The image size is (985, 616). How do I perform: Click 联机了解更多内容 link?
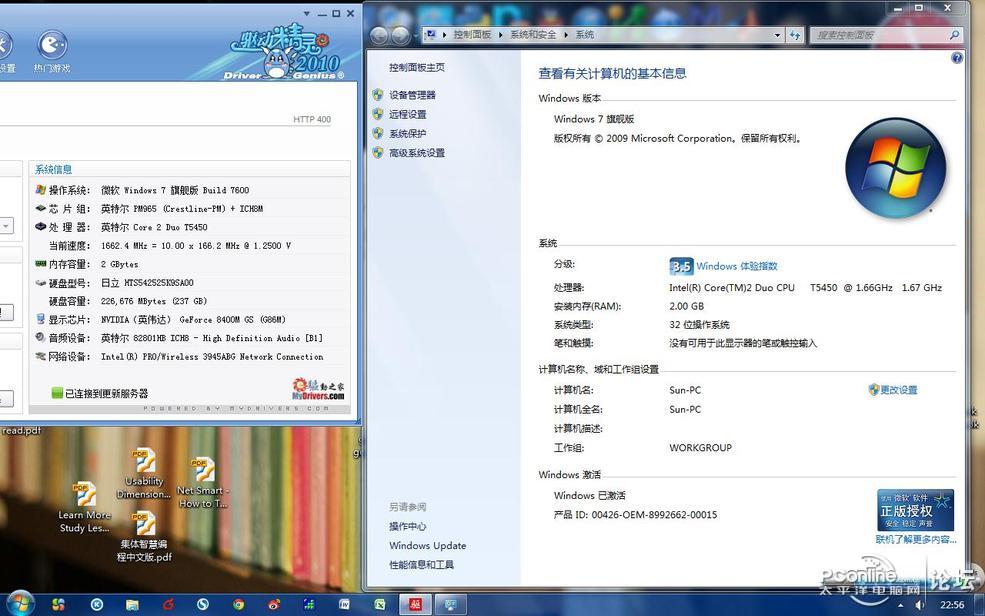(x=916, y=540)
